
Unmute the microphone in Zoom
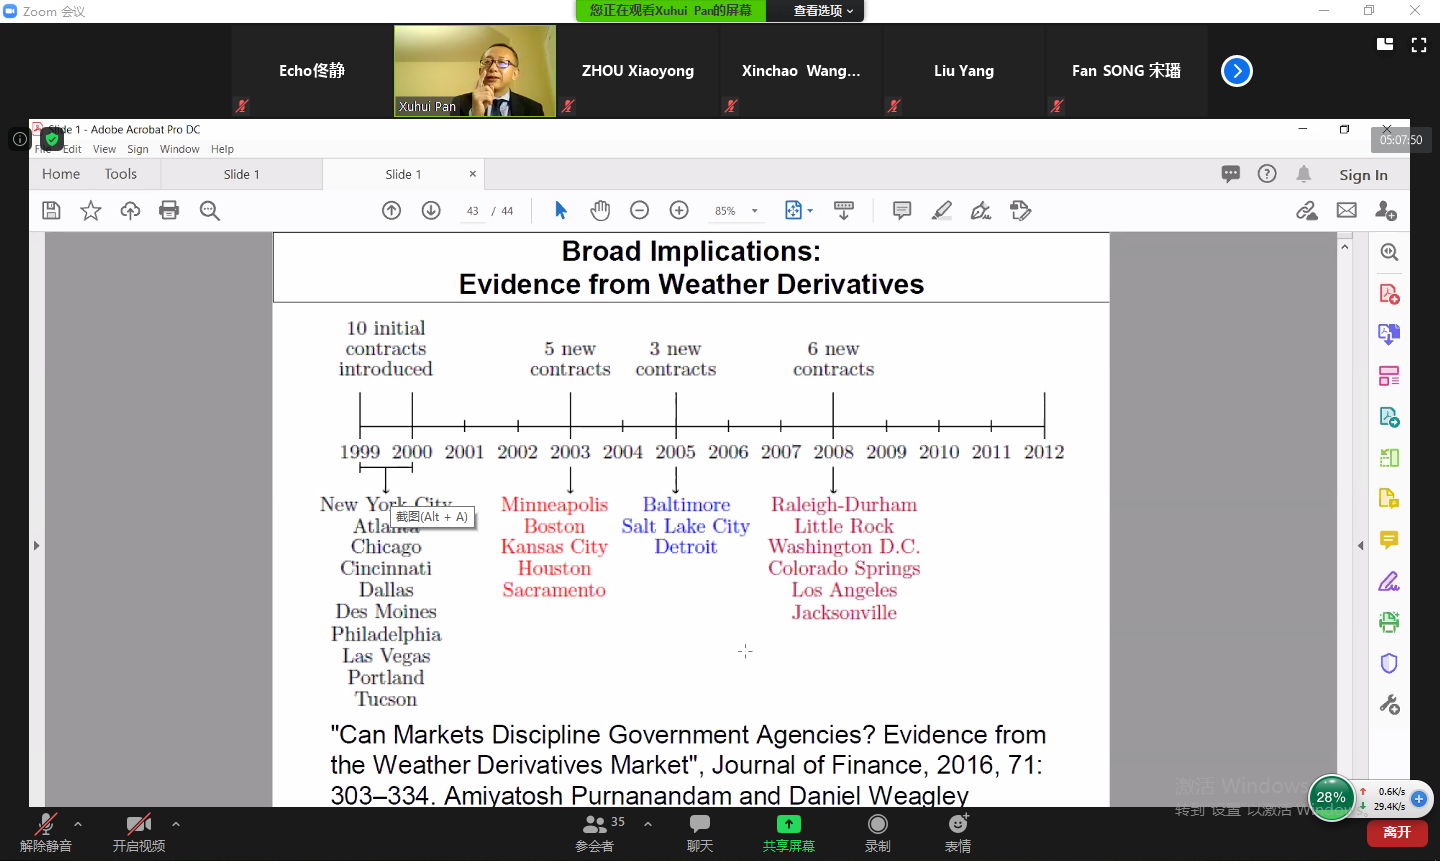coord(46,831)
